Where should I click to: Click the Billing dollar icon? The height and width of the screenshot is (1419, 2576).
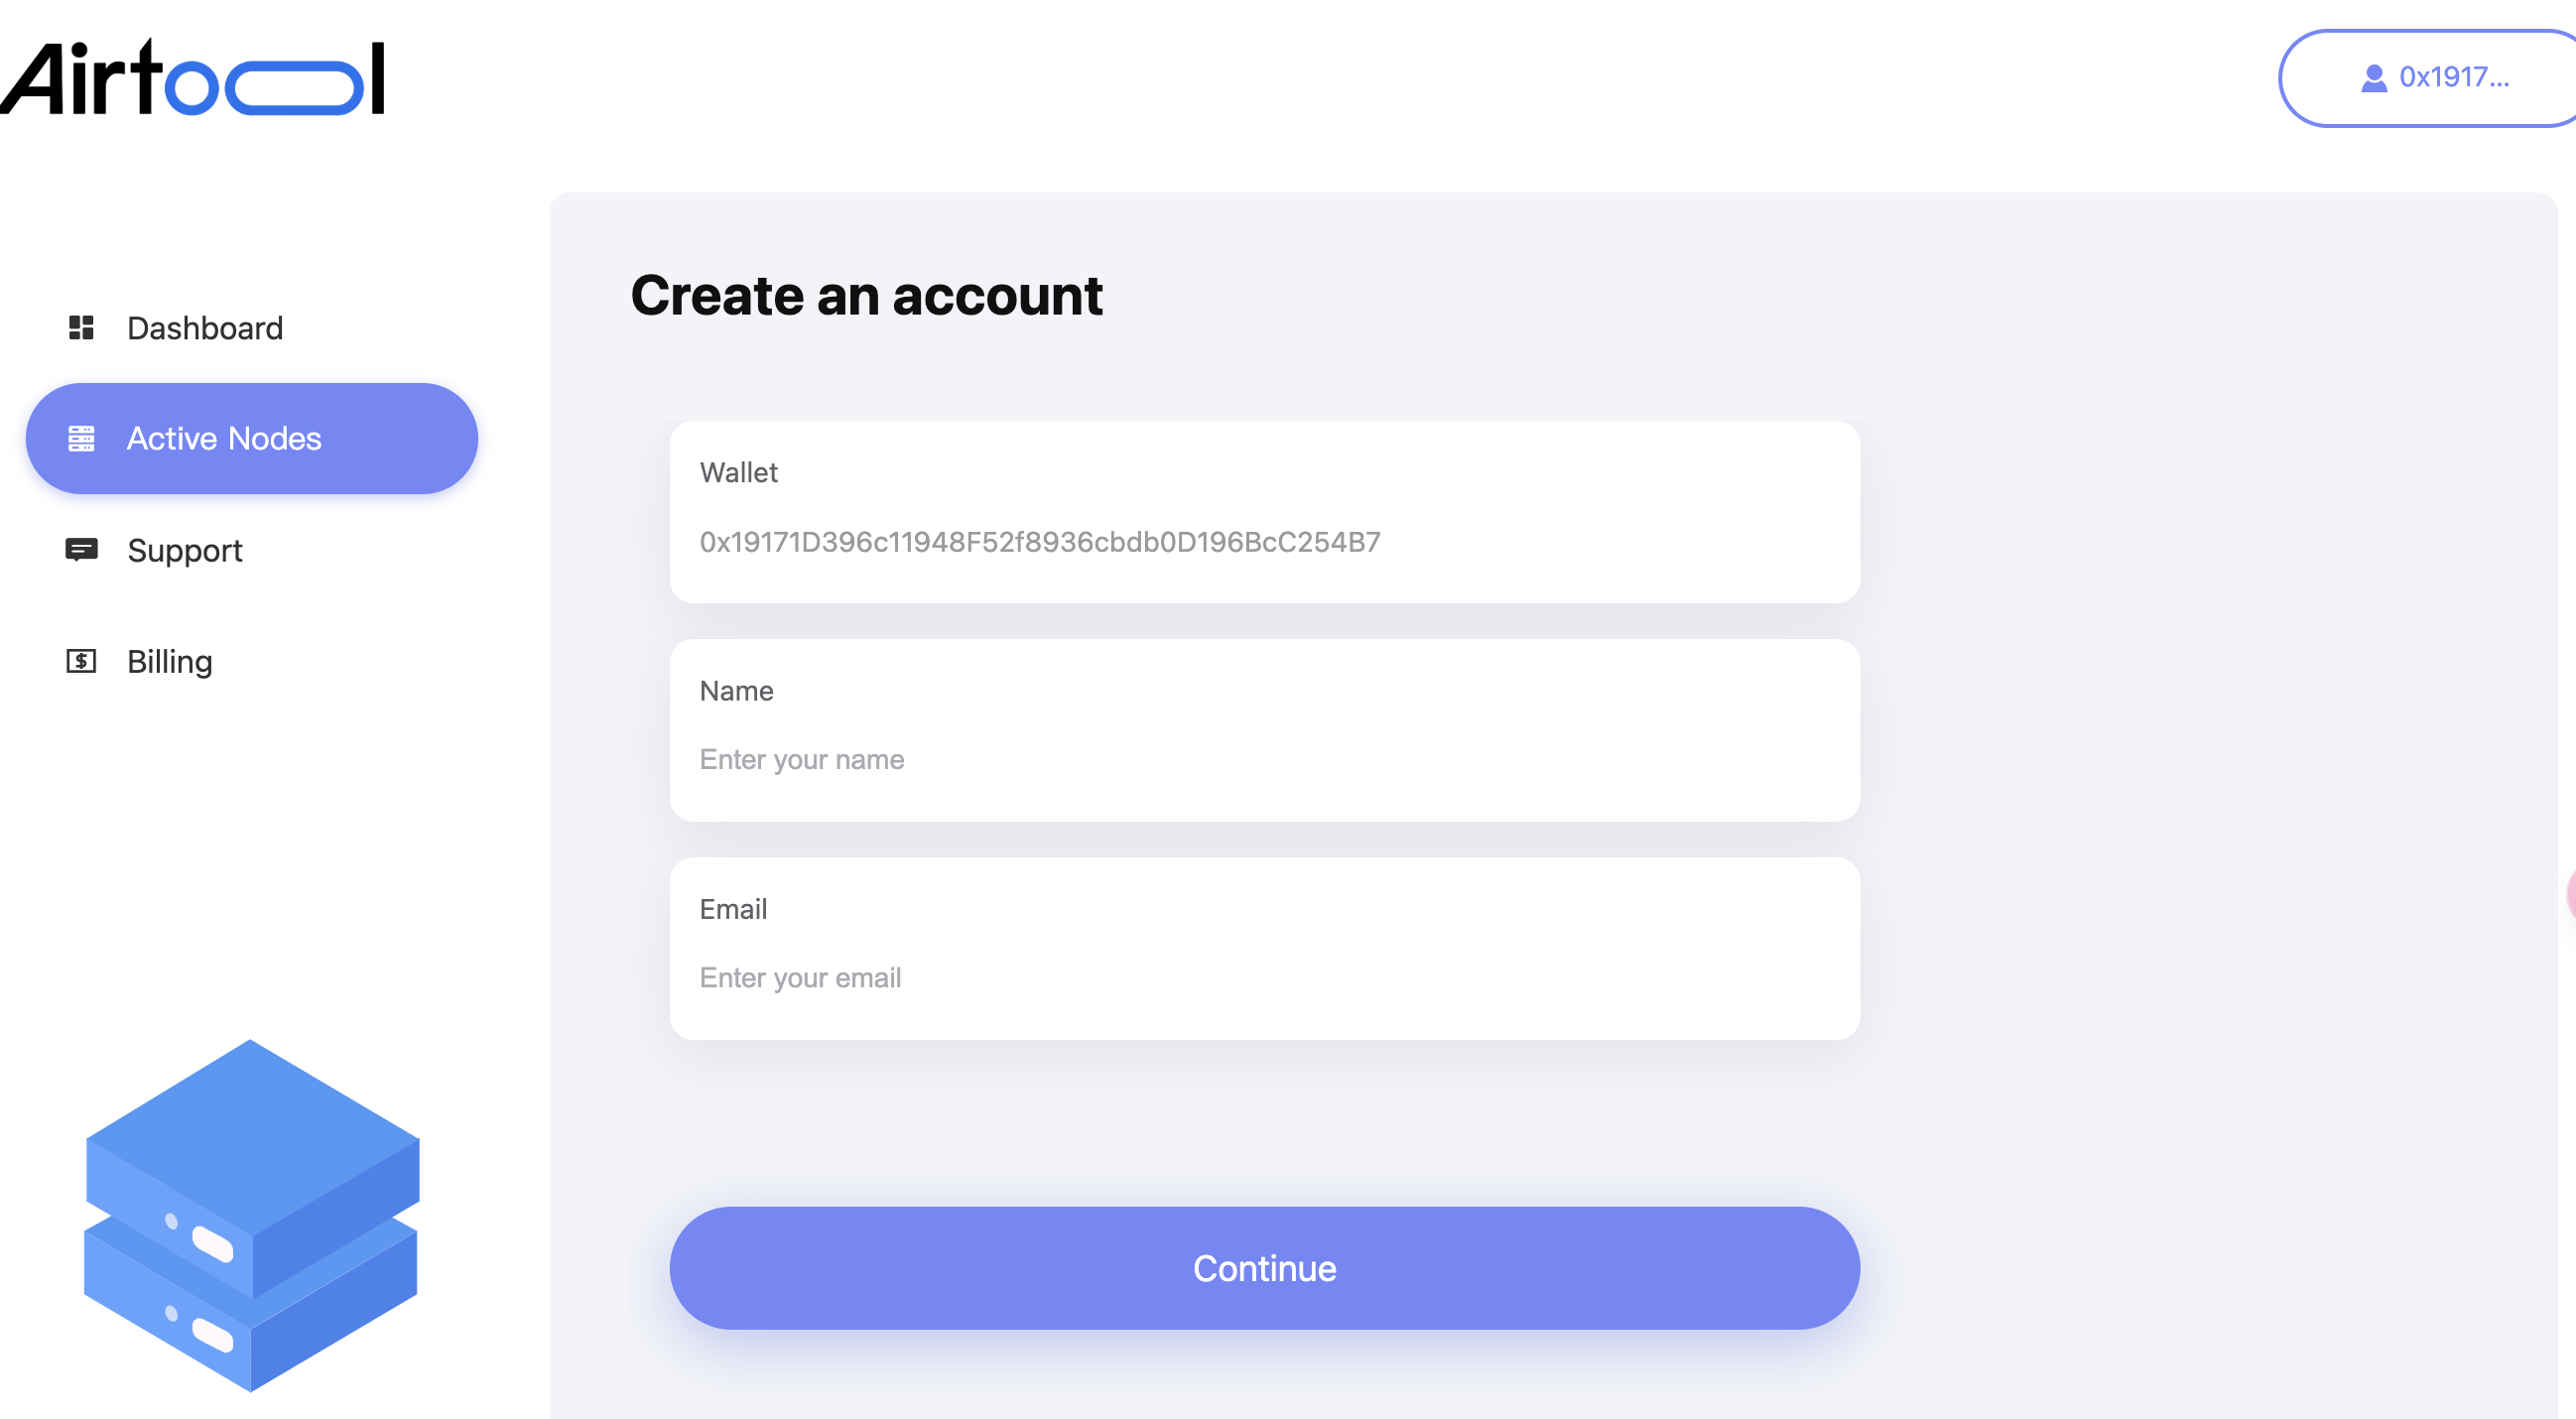[81, 661]
